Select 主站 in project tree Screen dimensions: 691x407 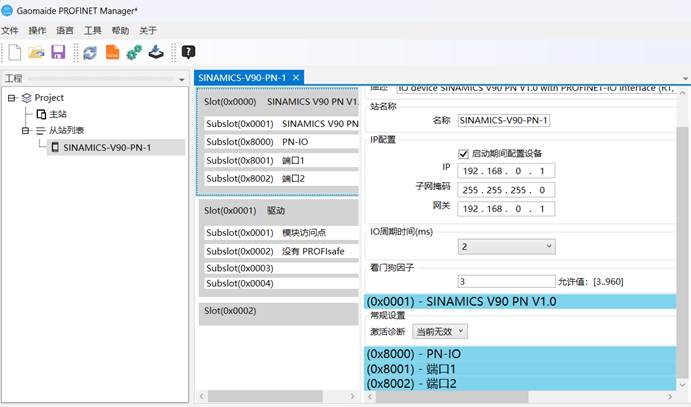(58, 114)
